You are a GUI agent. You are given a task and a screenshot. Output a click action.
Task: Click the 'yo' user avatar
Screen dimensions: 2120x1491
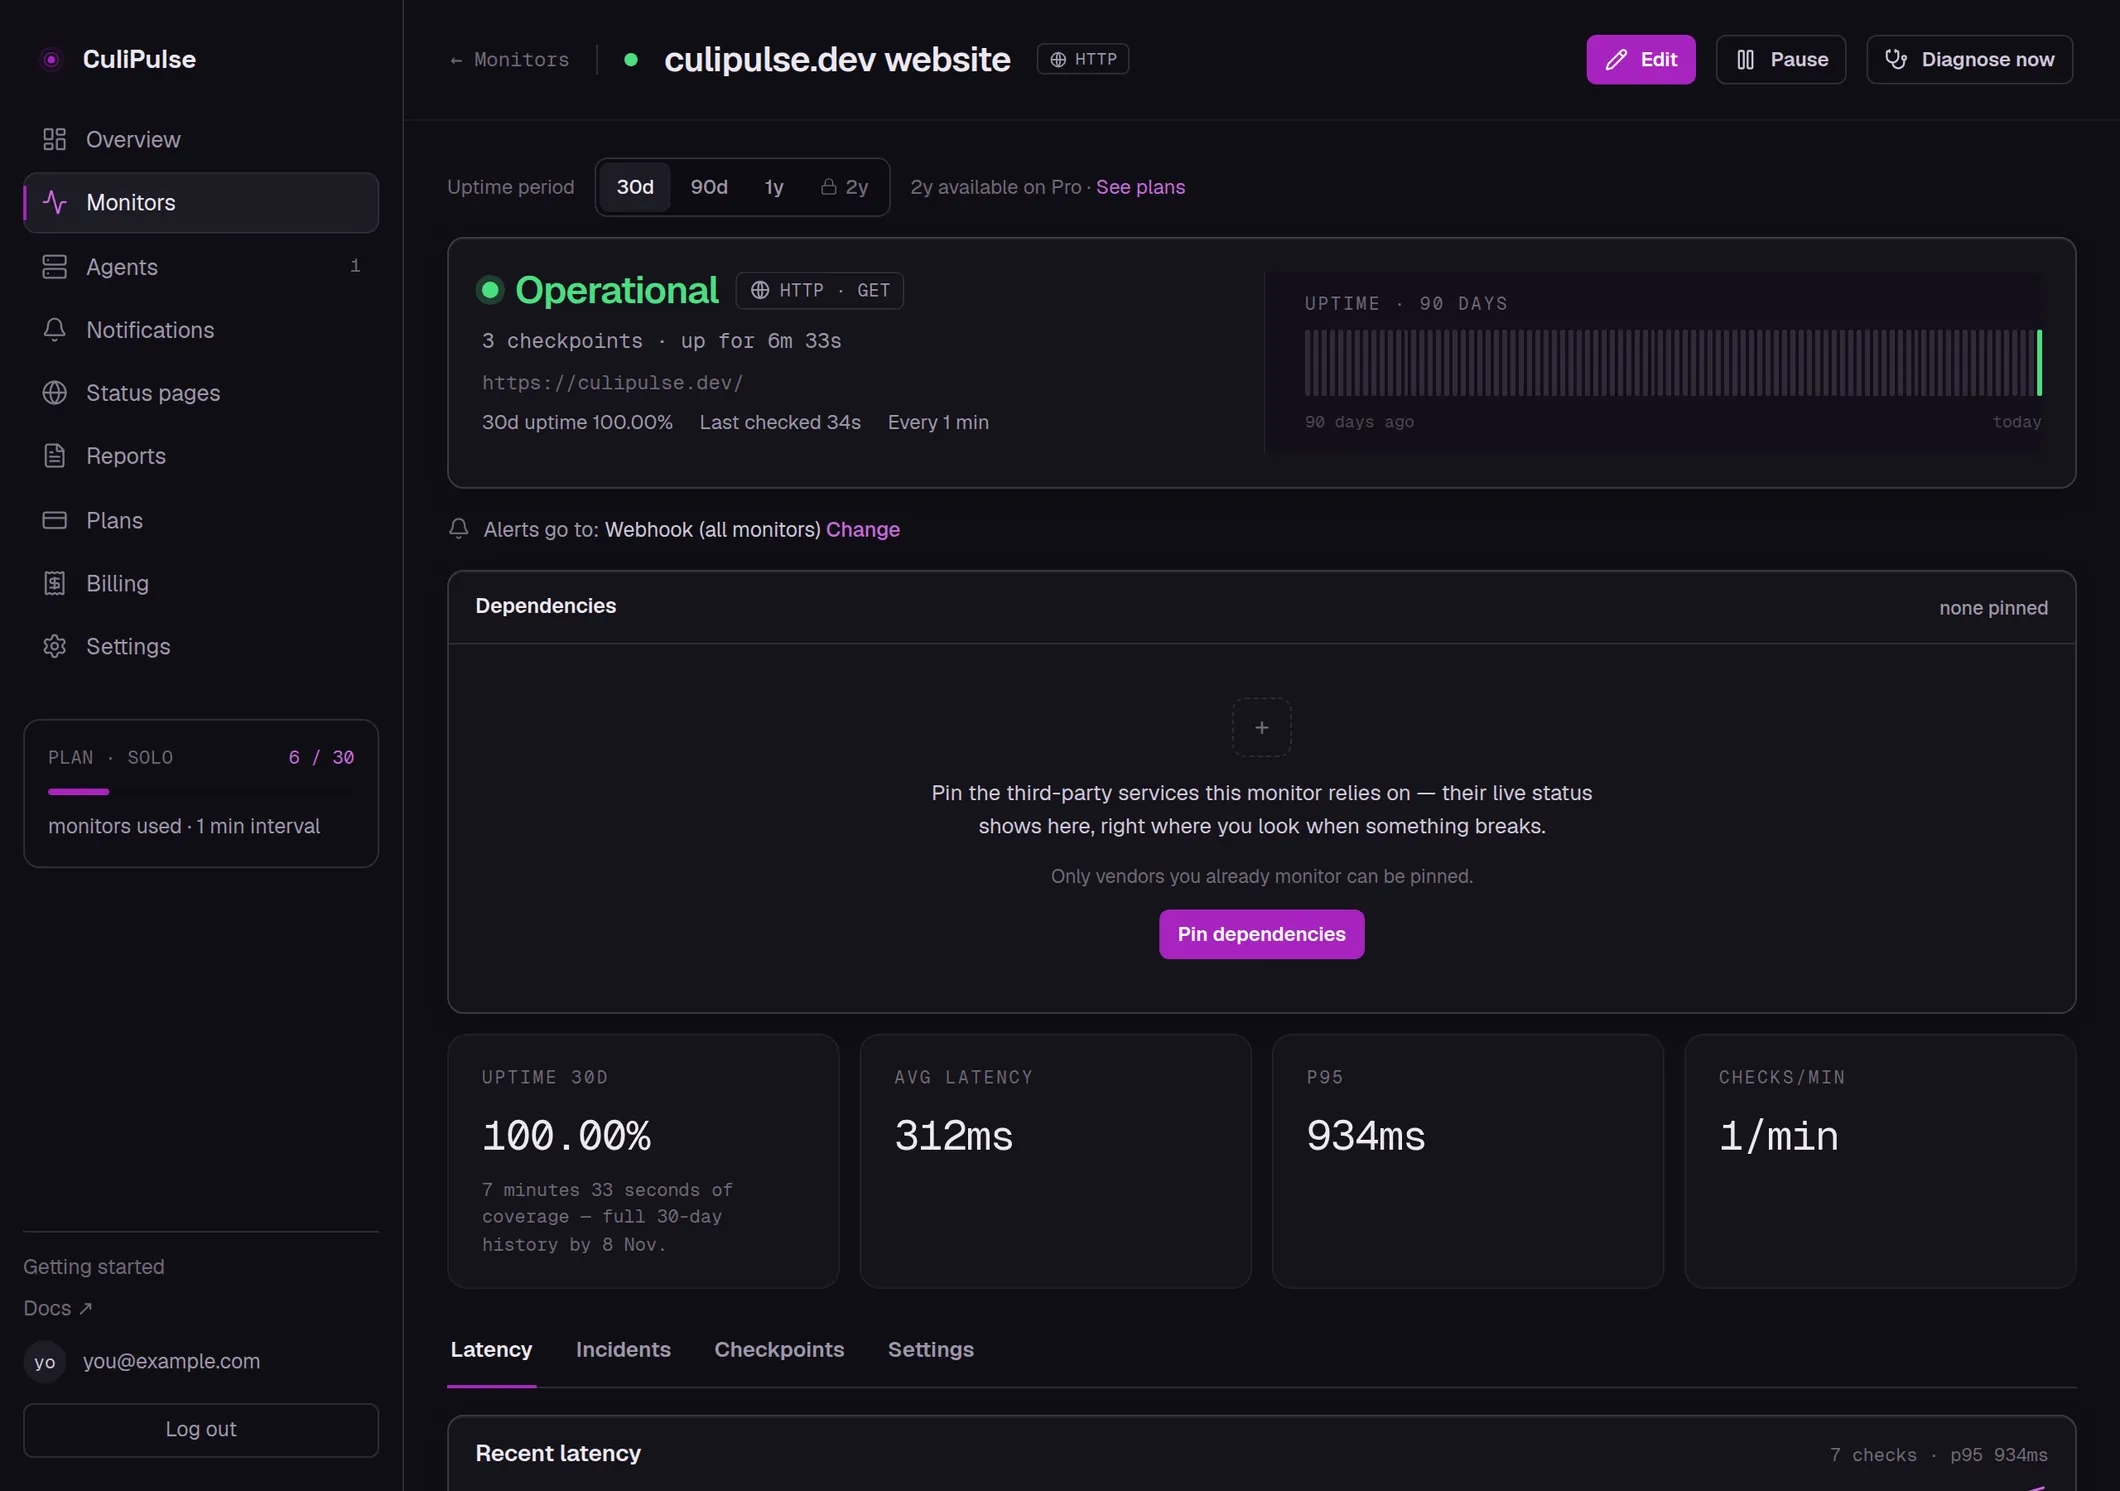45,1362
